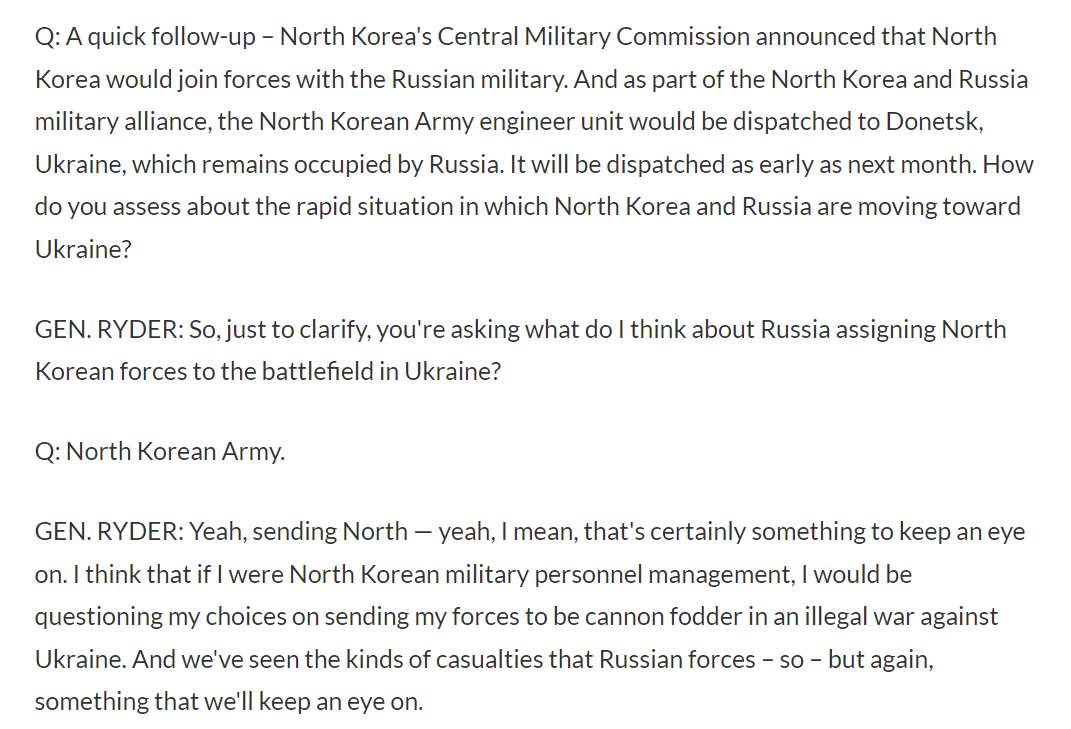This screenshot has width=1071, height=729.
Task: Click "GEN. RYDER:" before "So, just to clarify"
Action: click(x=109, y=329)
